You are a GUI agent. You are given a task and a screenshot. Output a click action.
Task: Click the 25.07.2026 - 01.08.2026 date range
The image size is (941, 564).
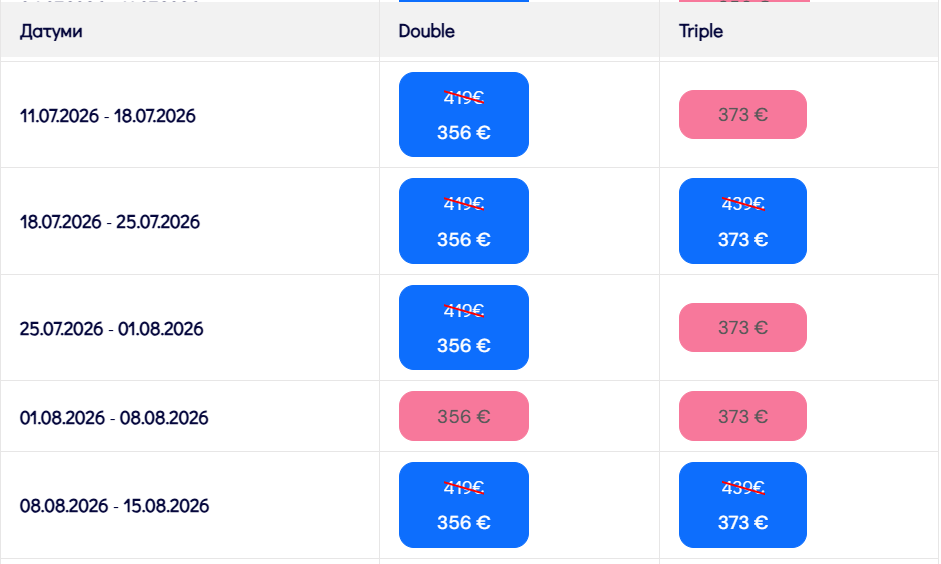pos(112,329)
